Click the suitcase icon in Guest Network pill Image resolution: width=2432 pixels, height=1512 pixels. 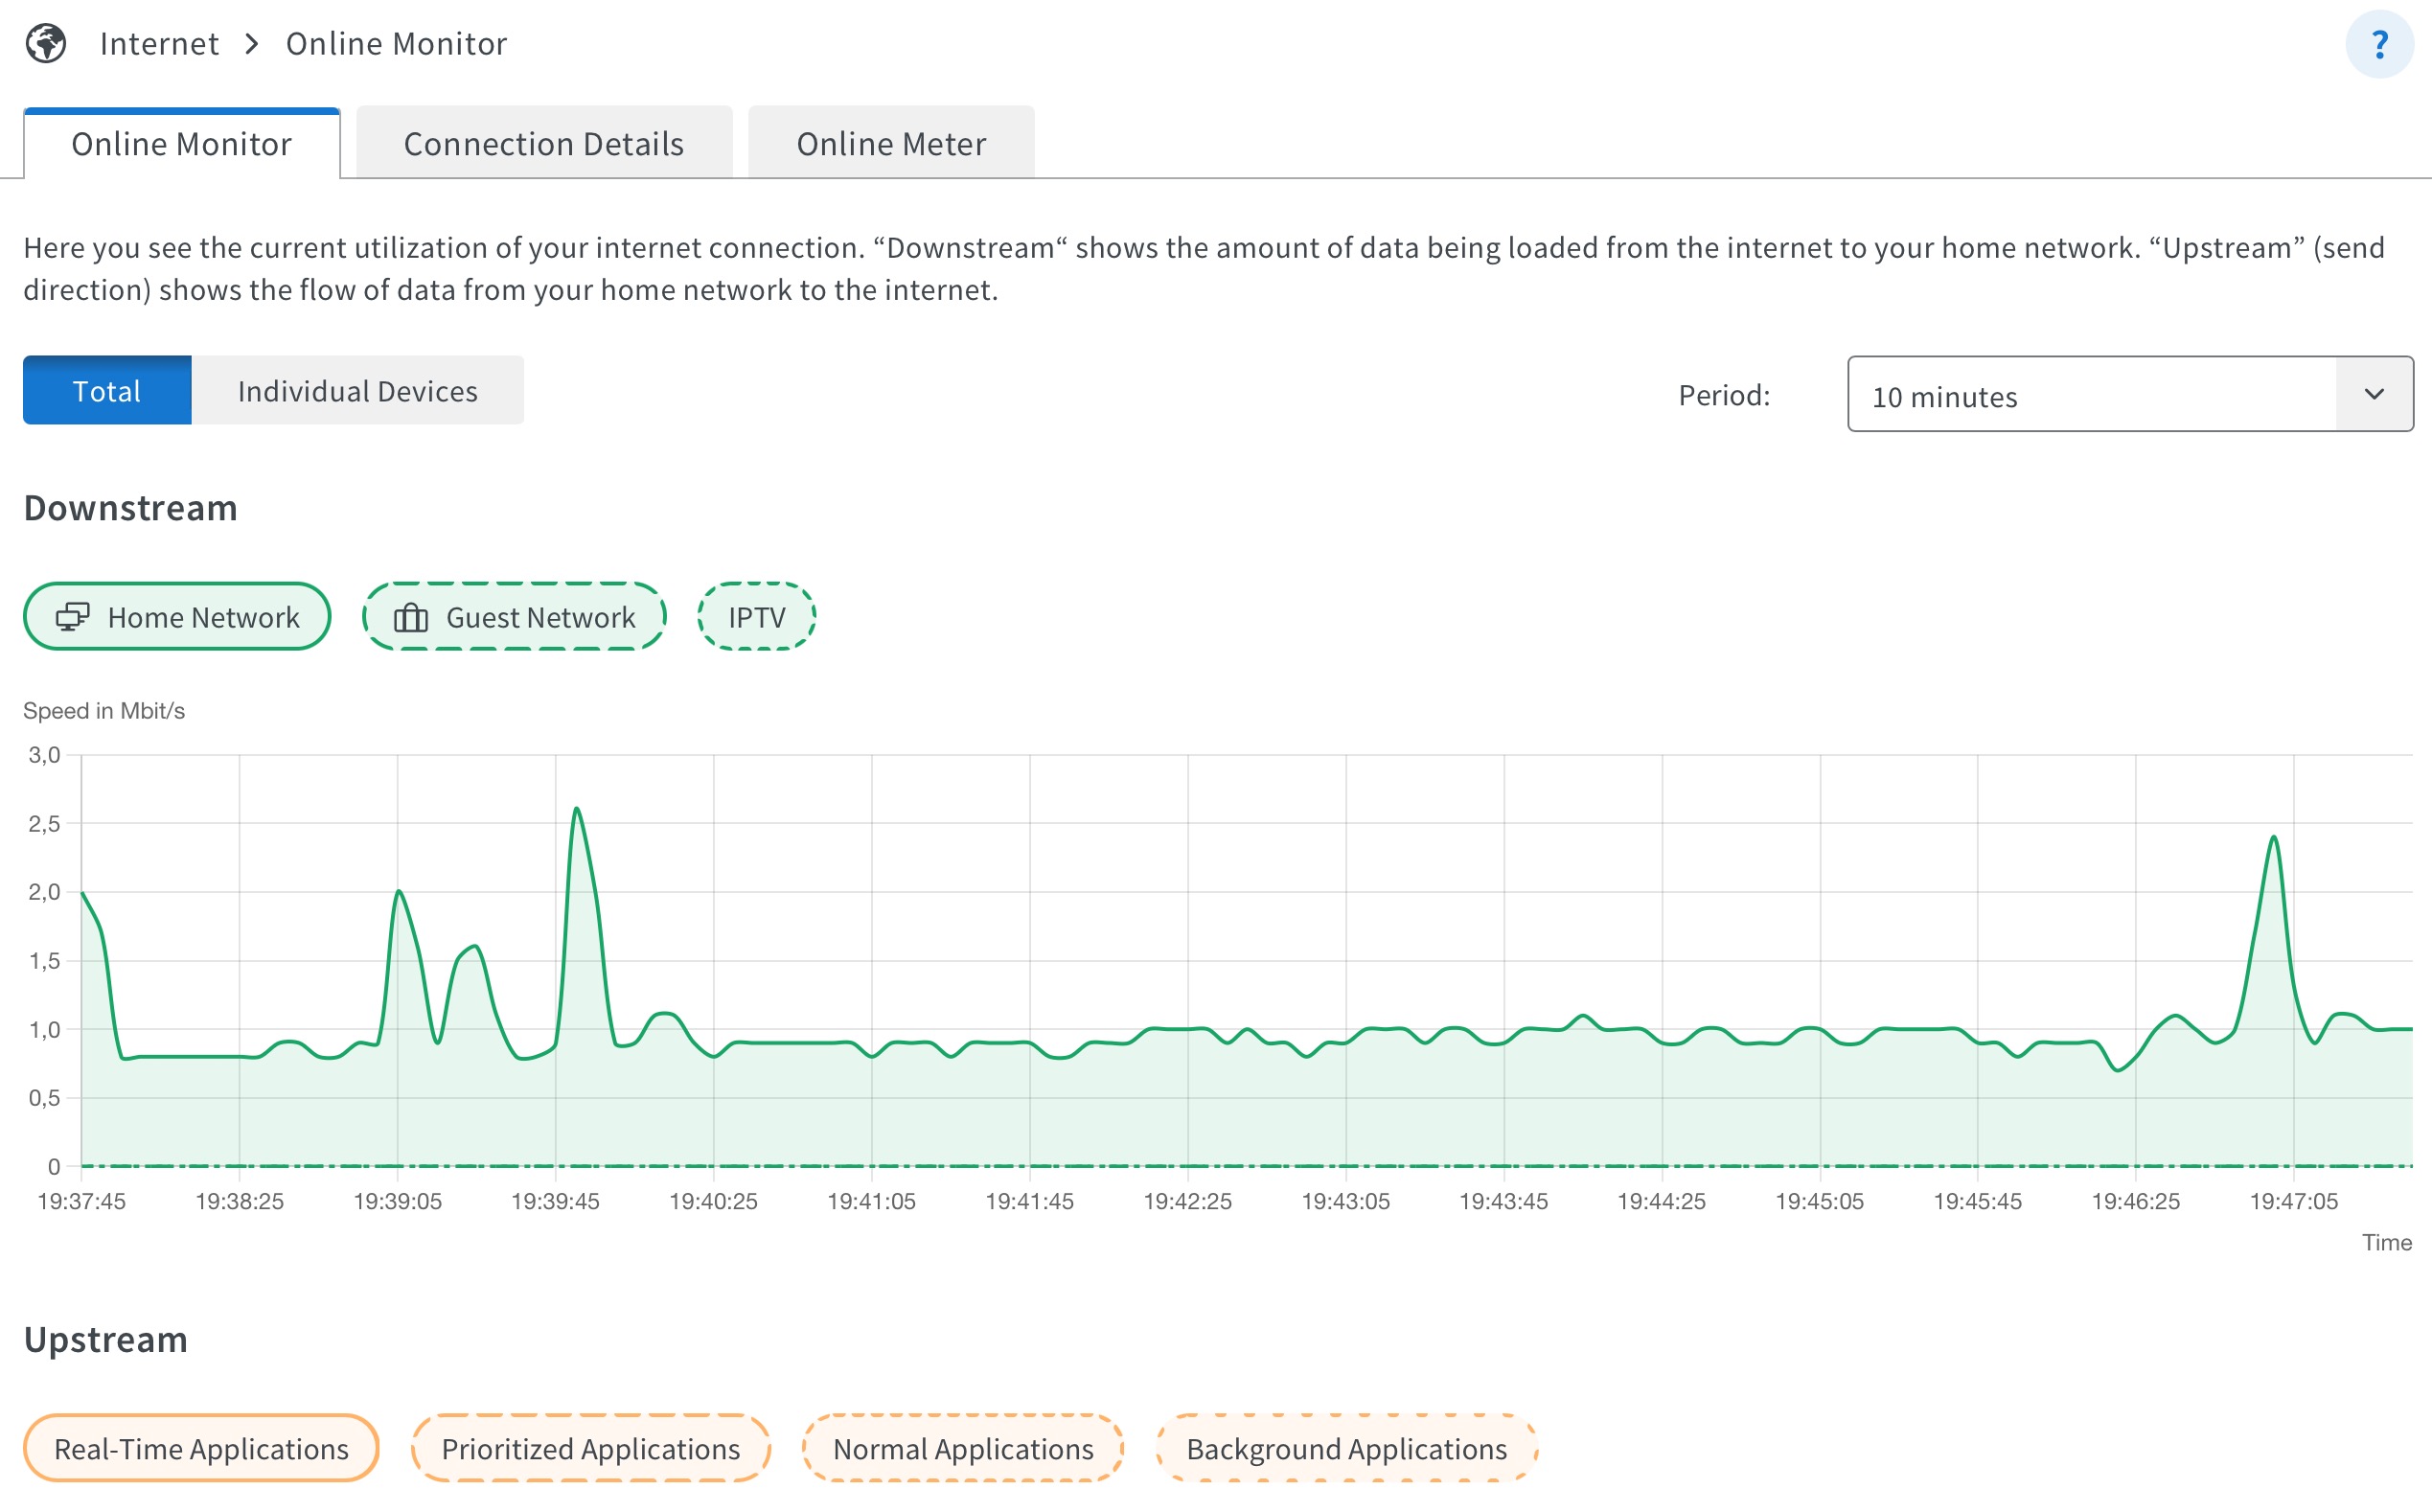coord(410,618)
